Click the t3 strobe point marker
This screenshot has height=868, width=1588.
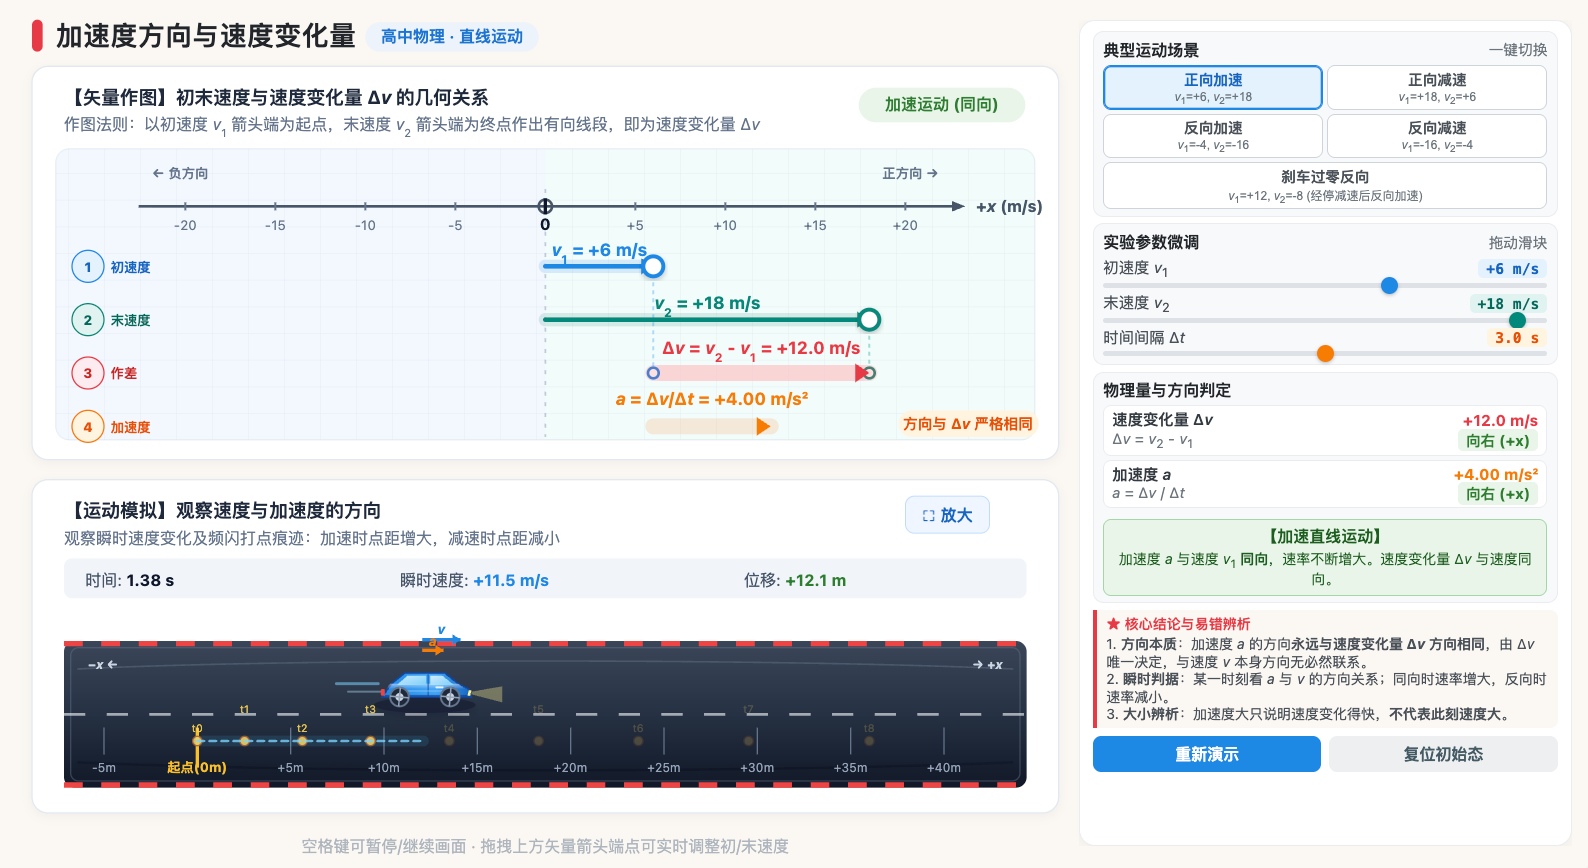point(370,741)
